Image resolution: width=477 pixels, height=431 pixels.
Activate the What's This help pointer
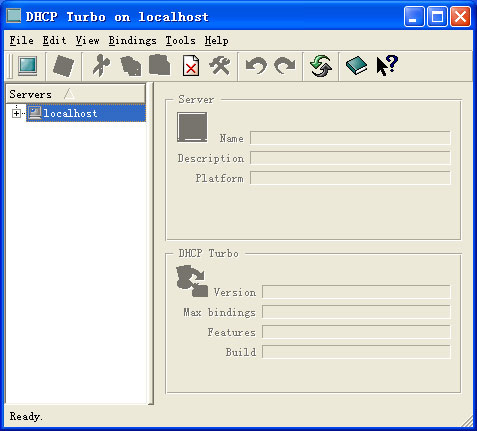(x=387, y=66)
